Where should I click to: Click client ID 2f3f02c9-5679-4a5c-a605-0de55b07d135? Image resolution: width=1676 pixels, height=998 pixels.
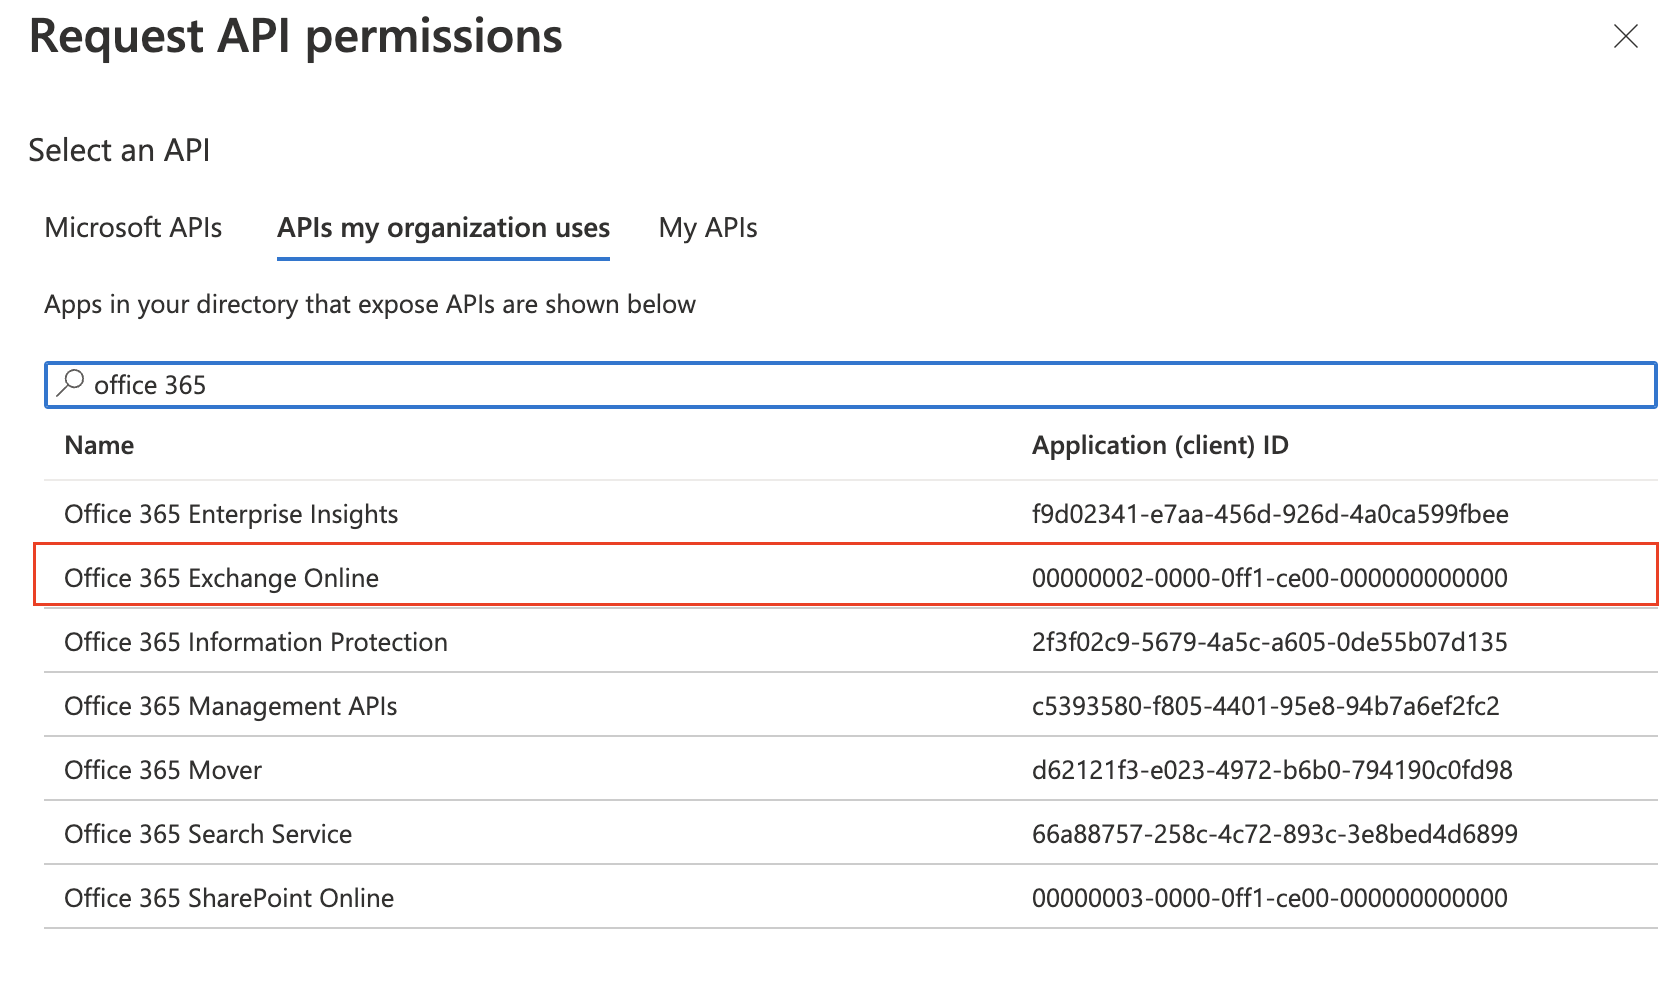coord(1270,642)
